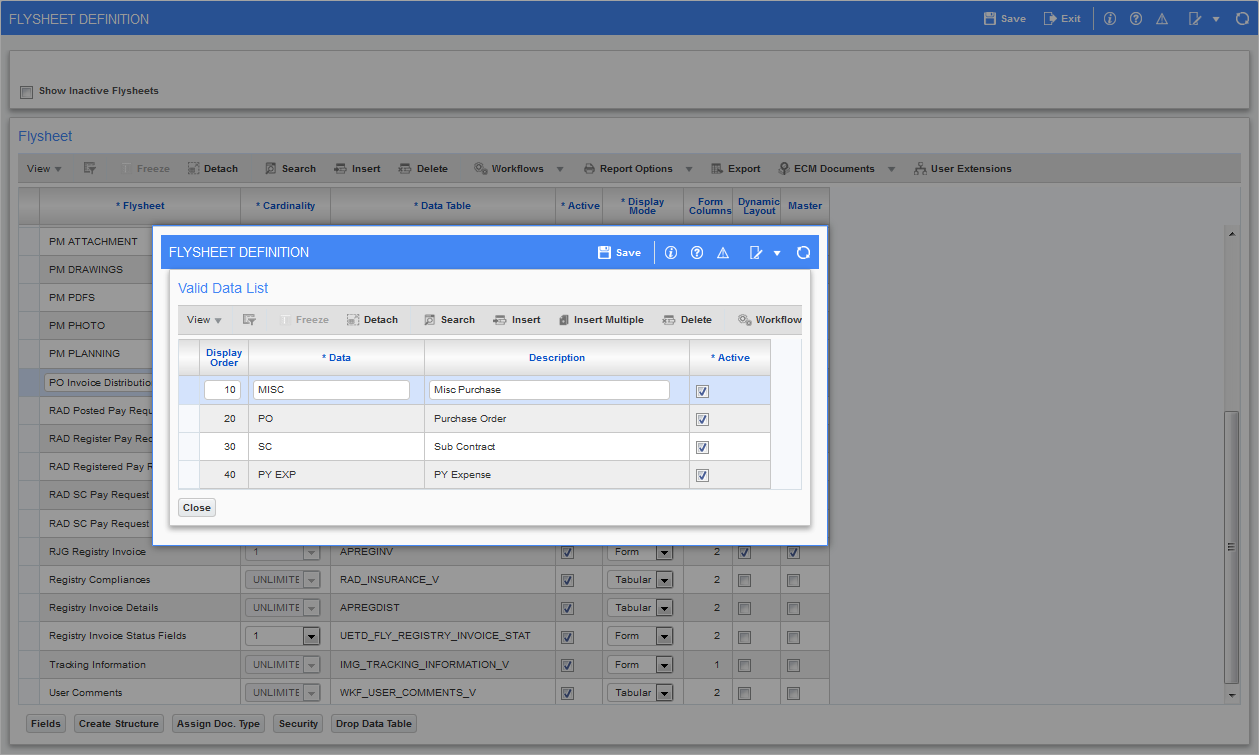Click the refresh icon in the dialog header
This screenshot has width=1259, height=755.
click(x=803, y=253)
